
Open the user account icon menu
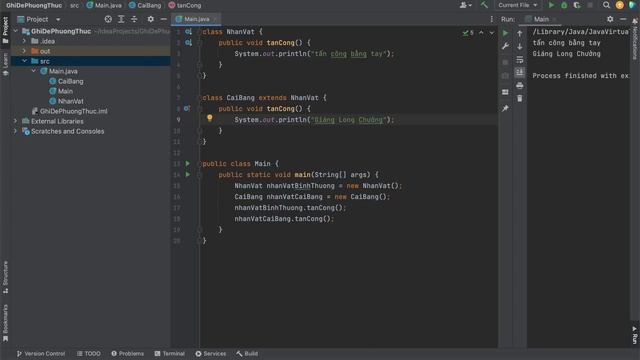[465, 5]
